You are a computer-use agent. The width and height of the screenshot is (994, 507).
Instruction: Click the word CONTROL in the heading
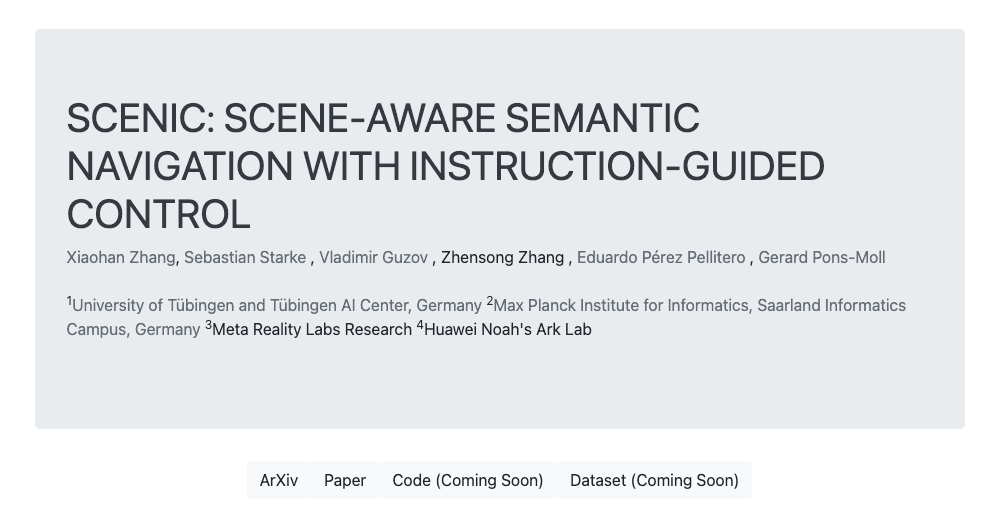158,214
